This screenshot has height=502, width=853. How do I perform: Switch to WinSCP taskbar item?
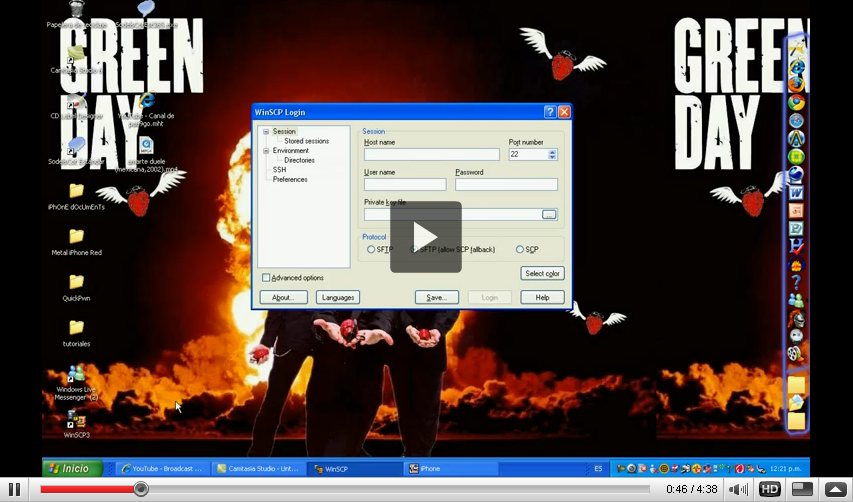pos(355,468)
